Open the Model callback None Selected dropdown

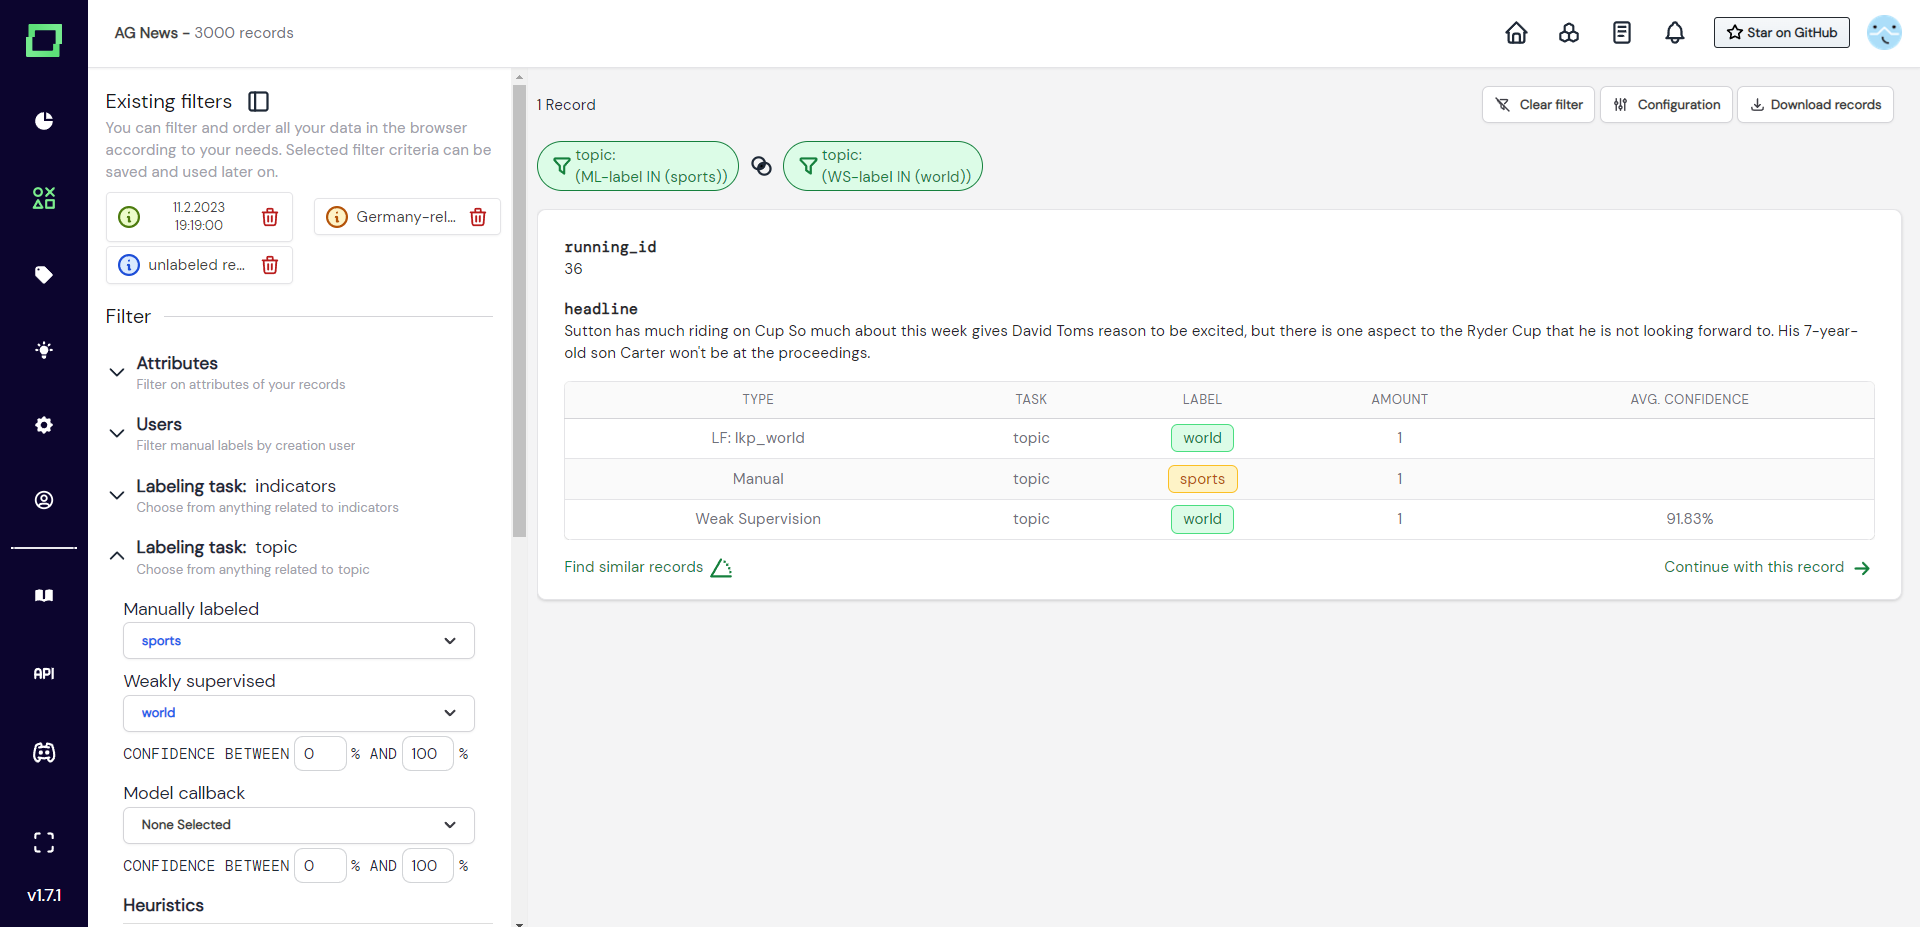[x=299, y=825]
